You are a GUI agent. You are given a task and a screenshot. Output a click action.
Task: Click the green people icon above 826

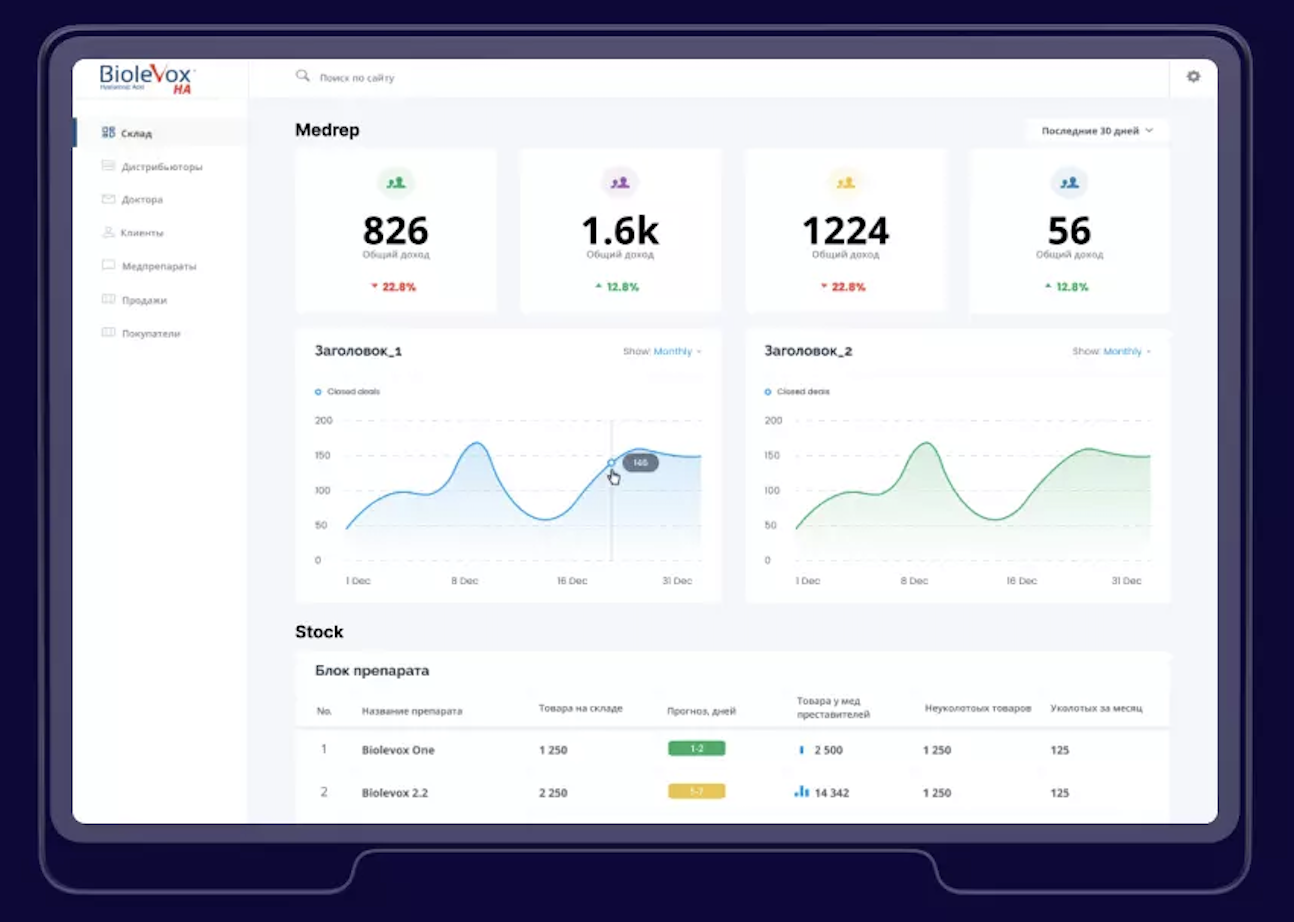(396, 183)
